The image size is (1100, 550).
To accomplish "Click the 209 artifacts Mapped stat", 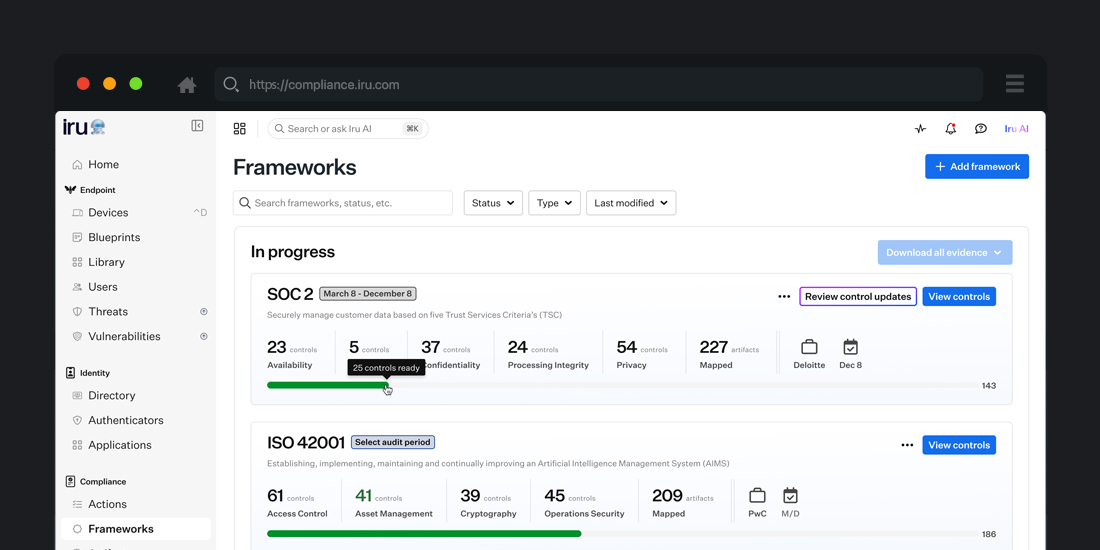I will (x=683, y=503).
